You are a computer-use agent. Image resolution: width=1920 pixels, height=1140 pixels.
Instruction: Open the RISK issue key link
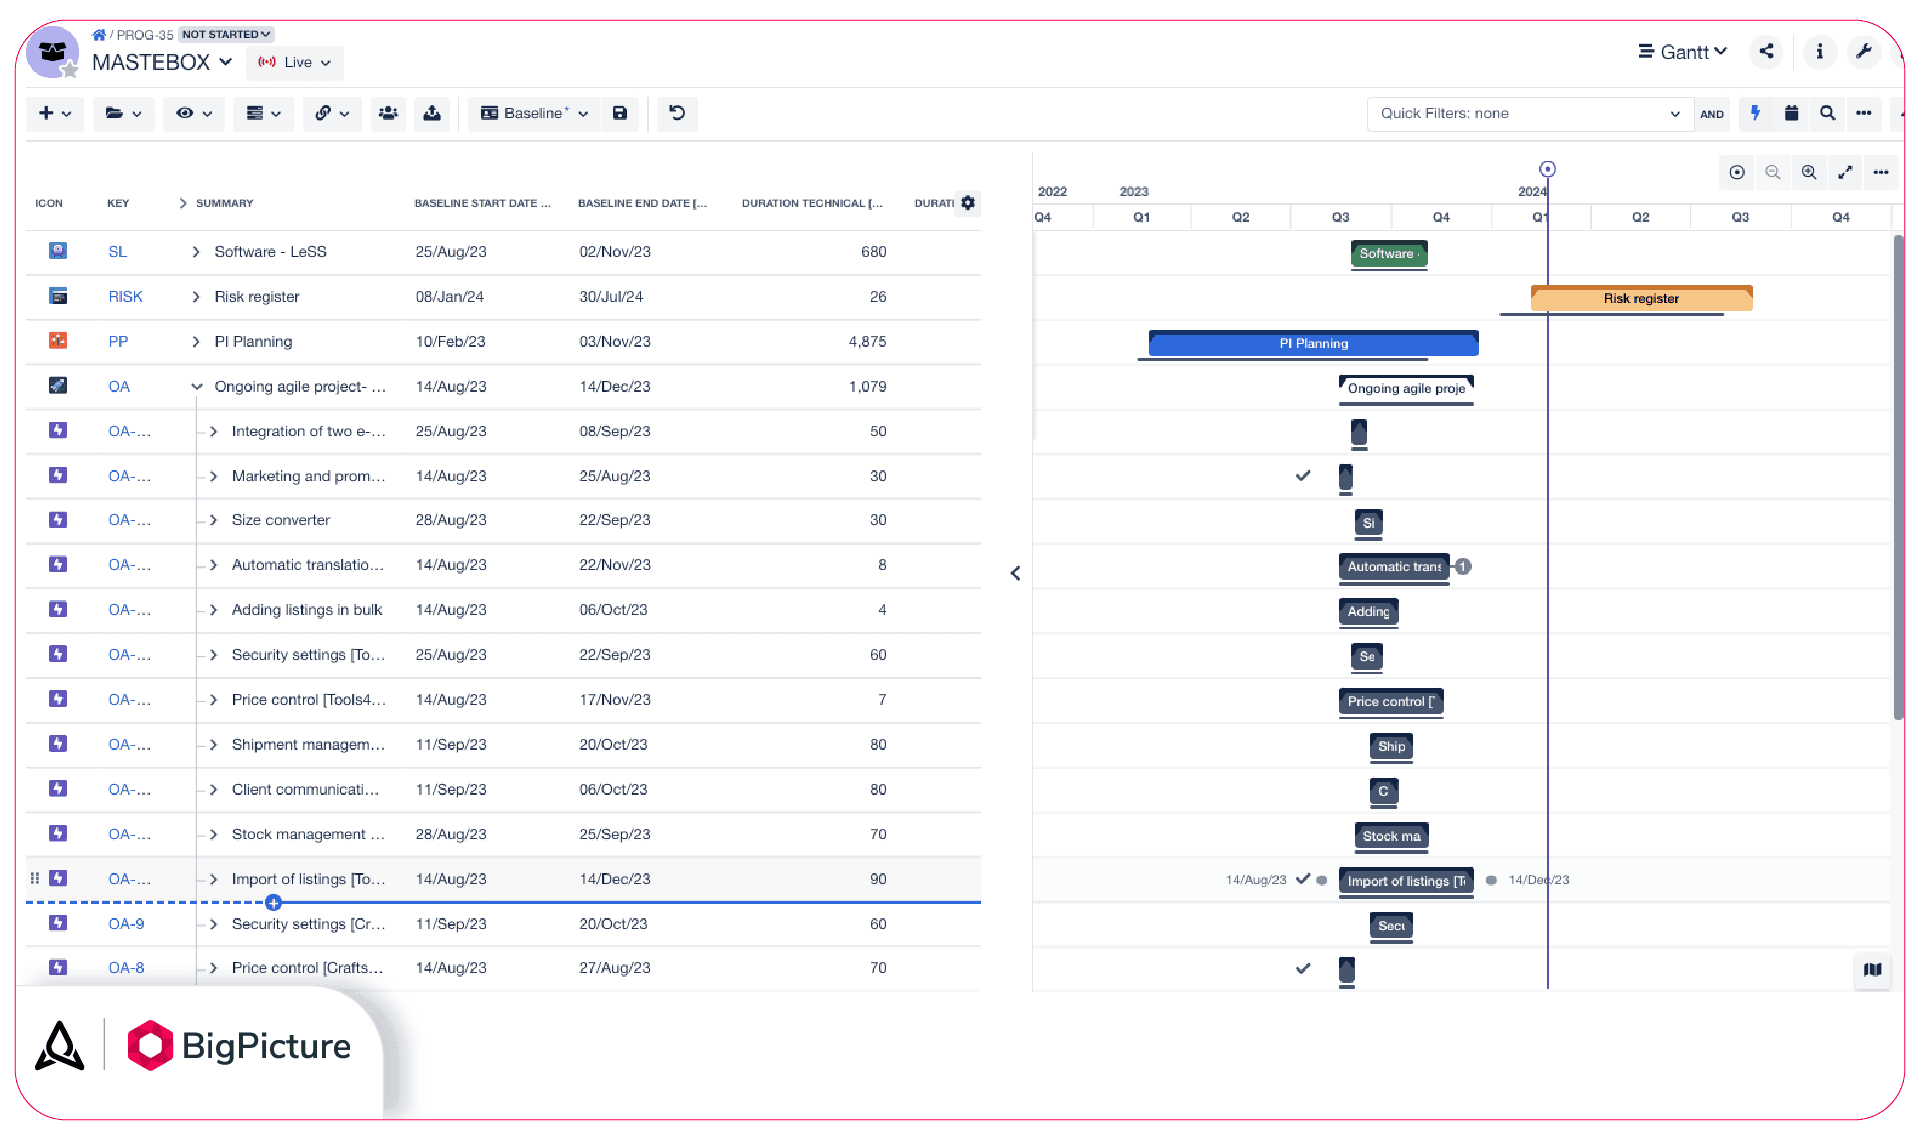pos(125,297)
